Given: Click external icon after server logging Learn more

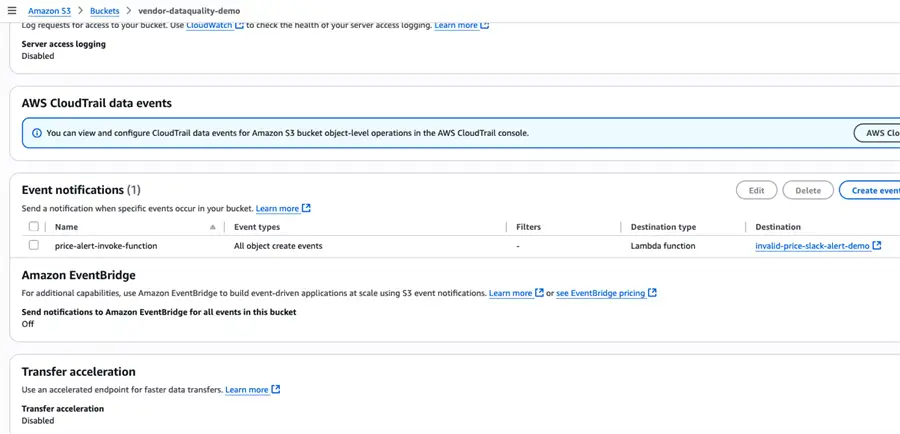Looking at the screenshot, I should (x=485, y=26).
